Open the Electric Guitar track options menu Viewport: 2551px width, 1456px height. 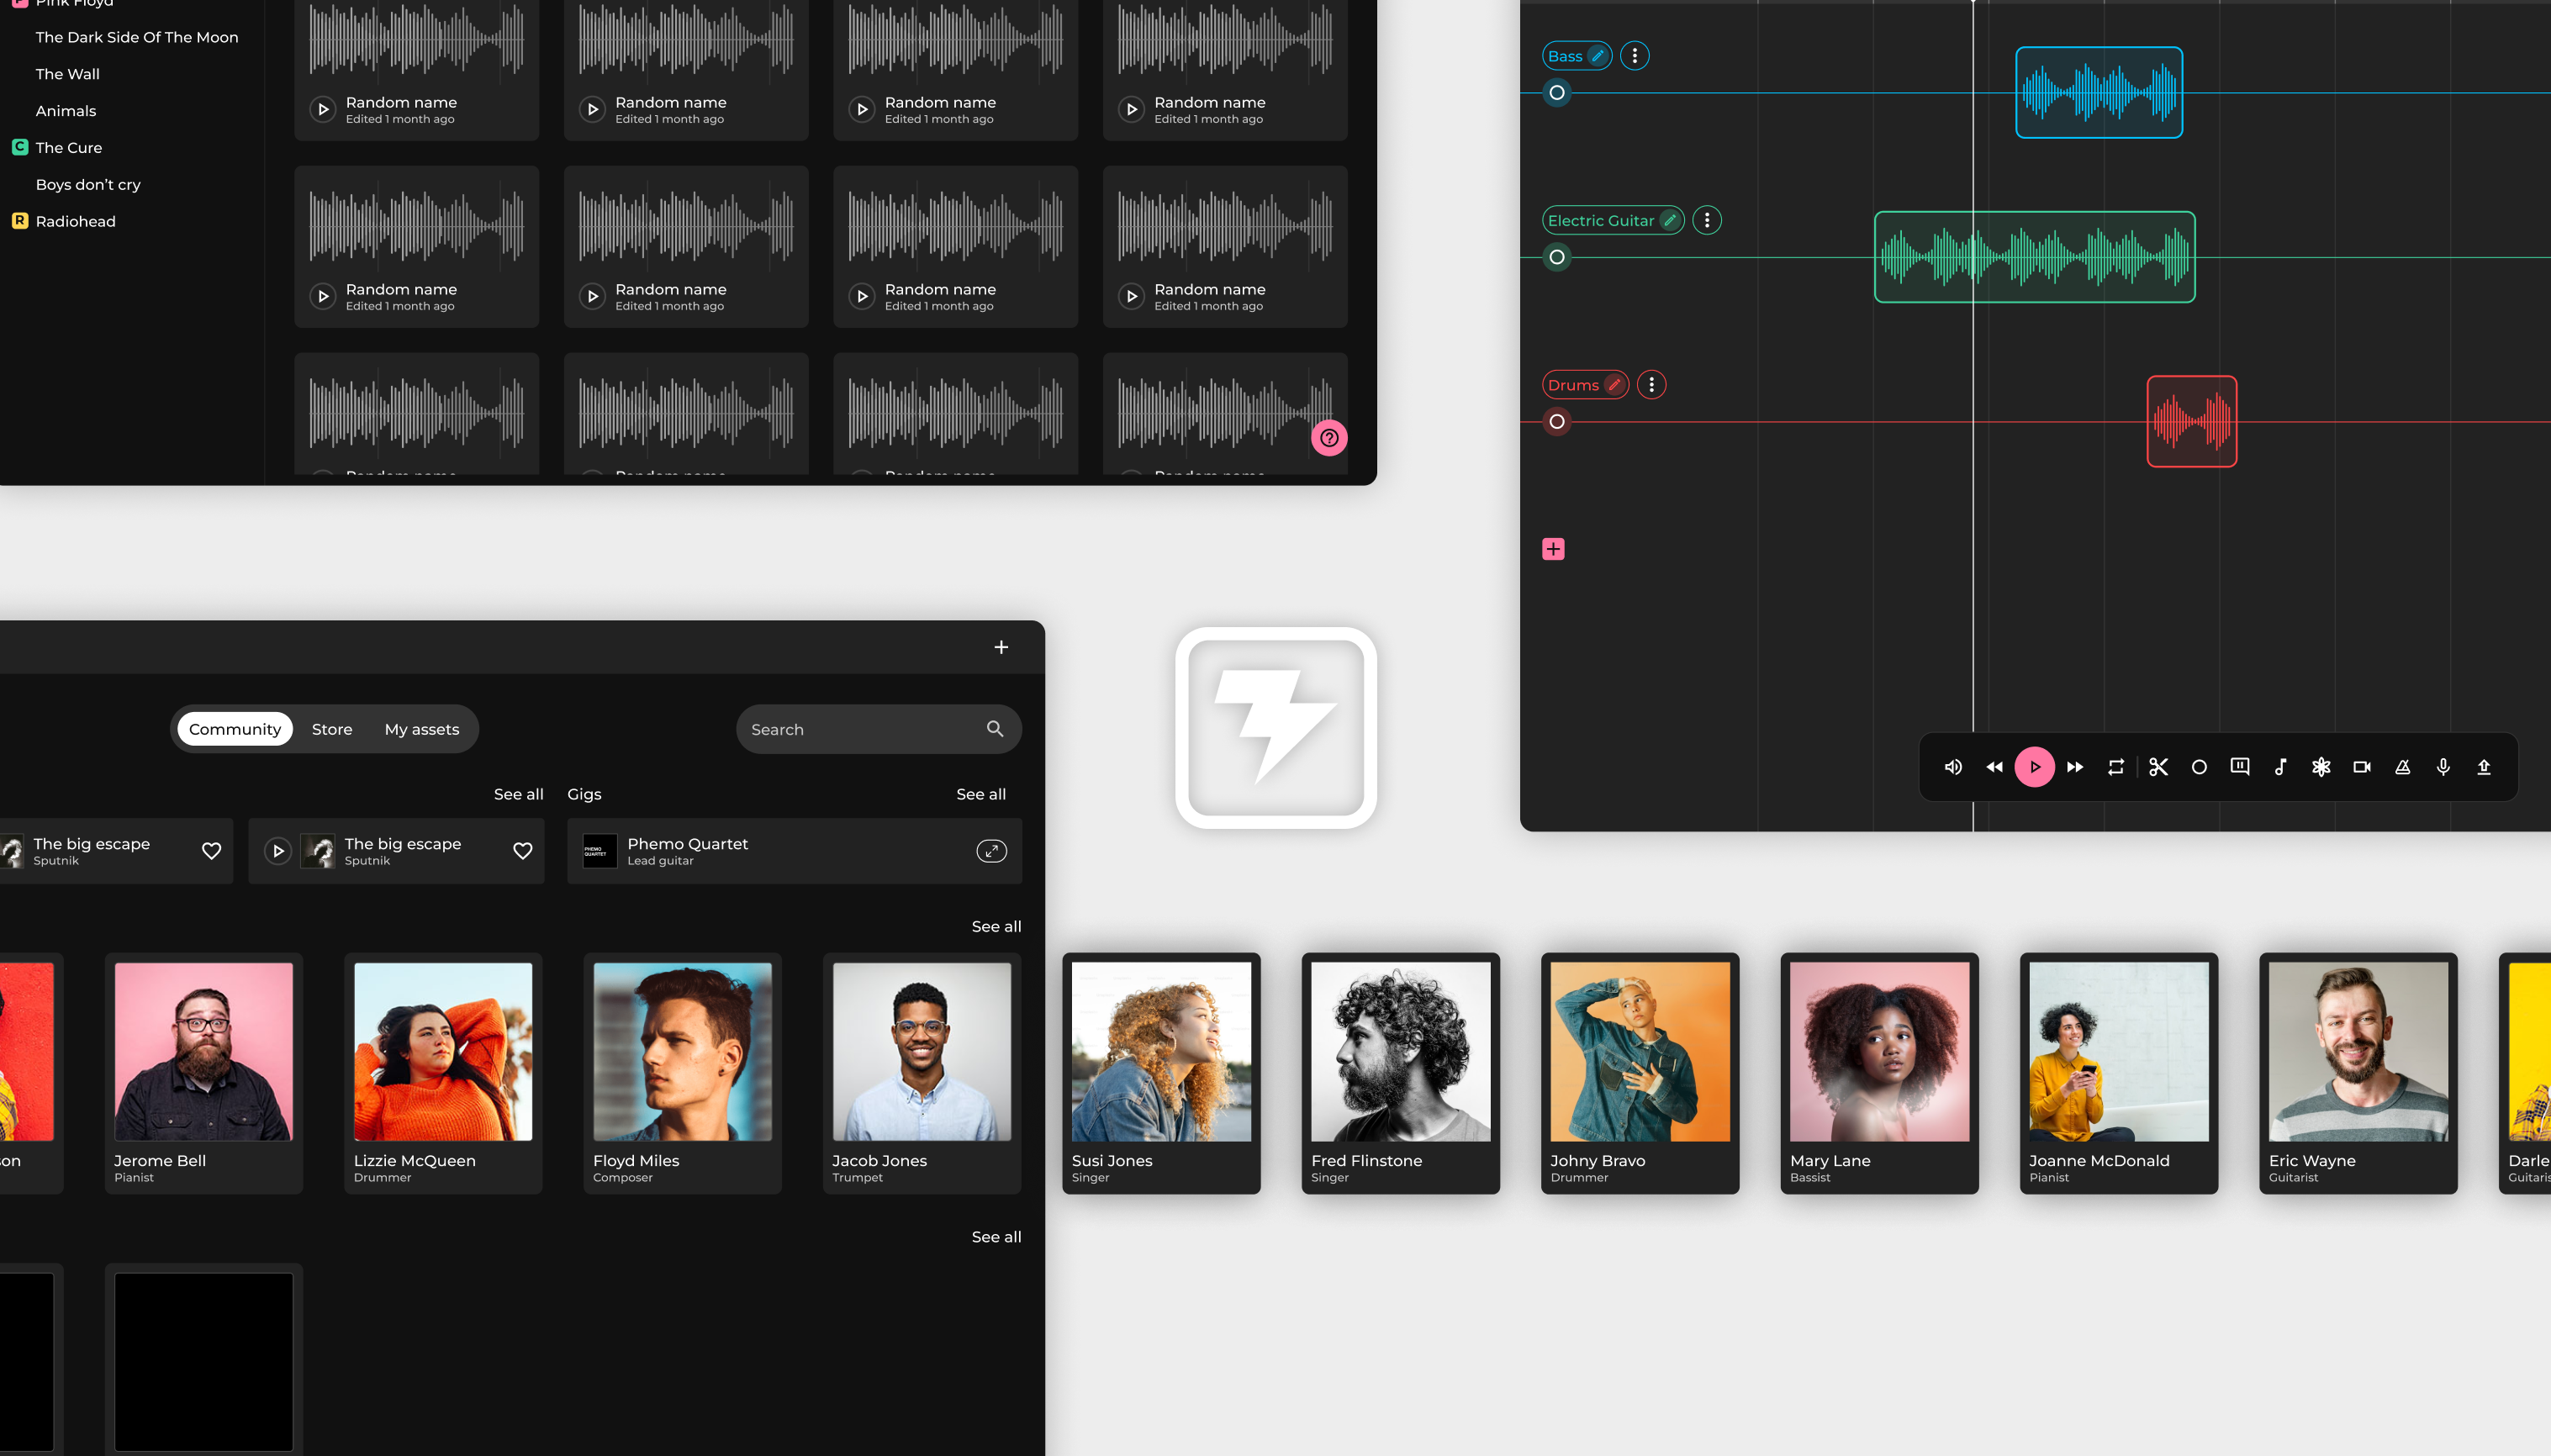[x=1707, y=220]
